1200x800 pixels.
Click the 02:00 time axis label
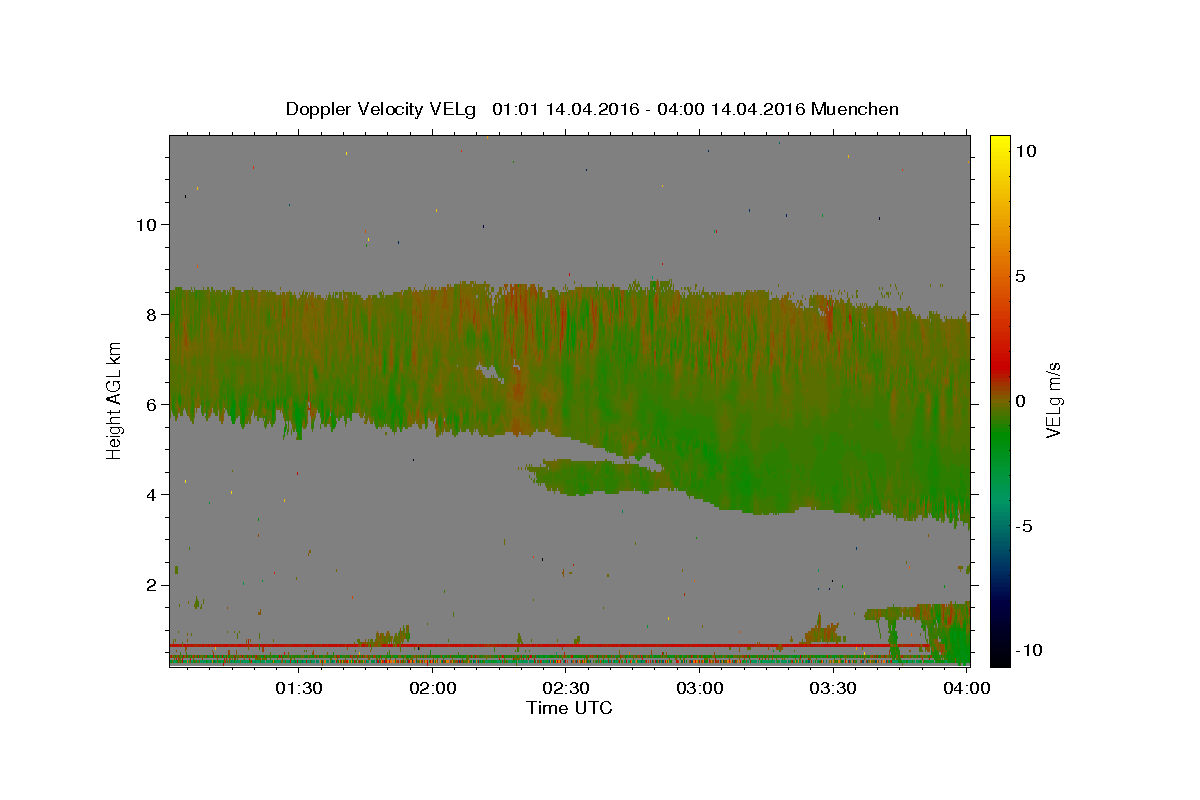(x=433, y=689)
